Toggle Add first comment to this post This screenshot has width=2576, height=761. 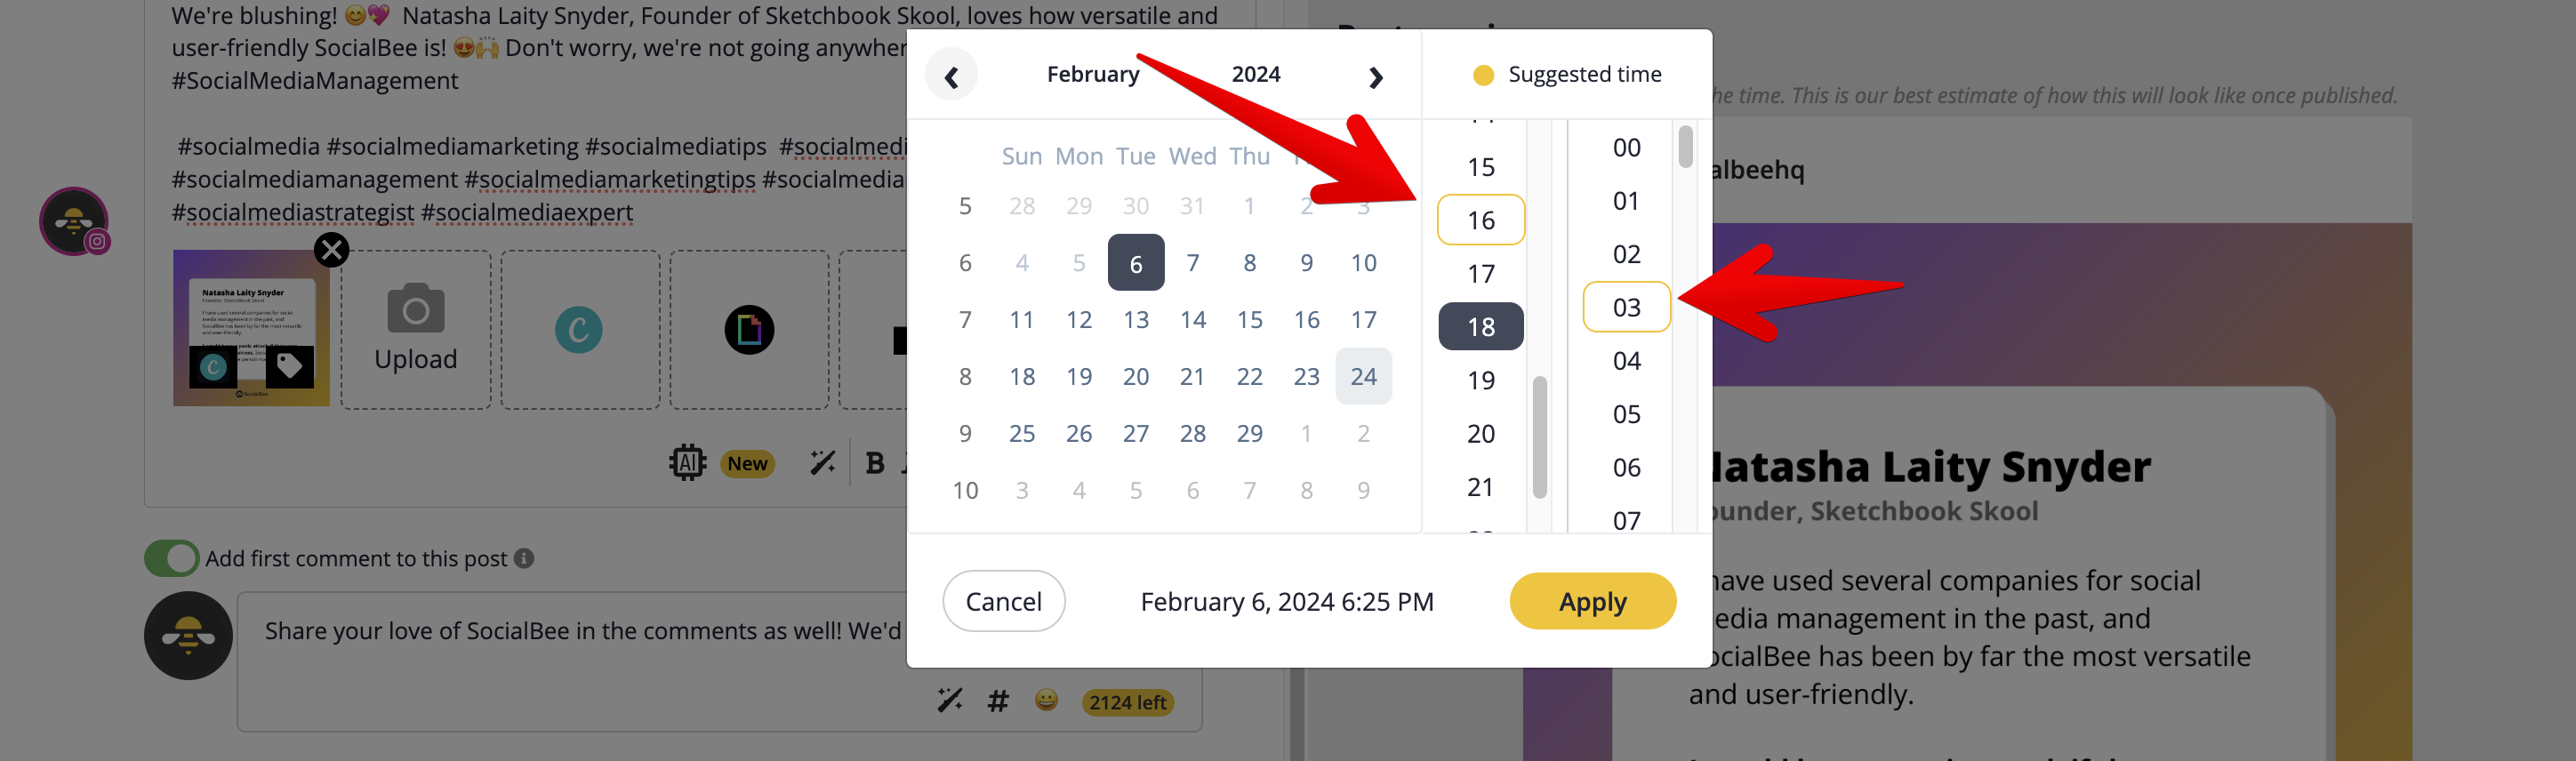(172, 558)
